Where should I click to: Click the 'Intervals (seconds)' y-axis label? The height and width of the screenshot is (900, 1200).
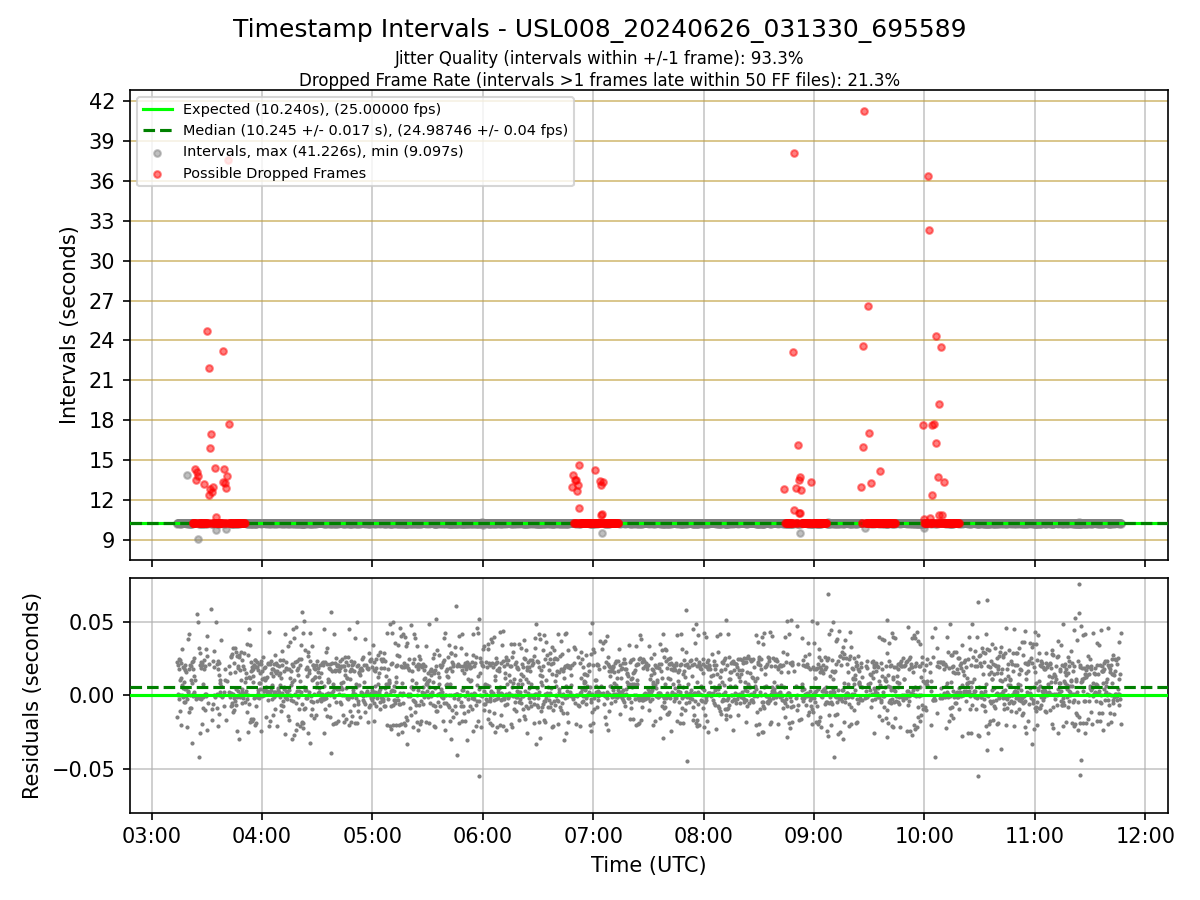click(x=68, y=325)
